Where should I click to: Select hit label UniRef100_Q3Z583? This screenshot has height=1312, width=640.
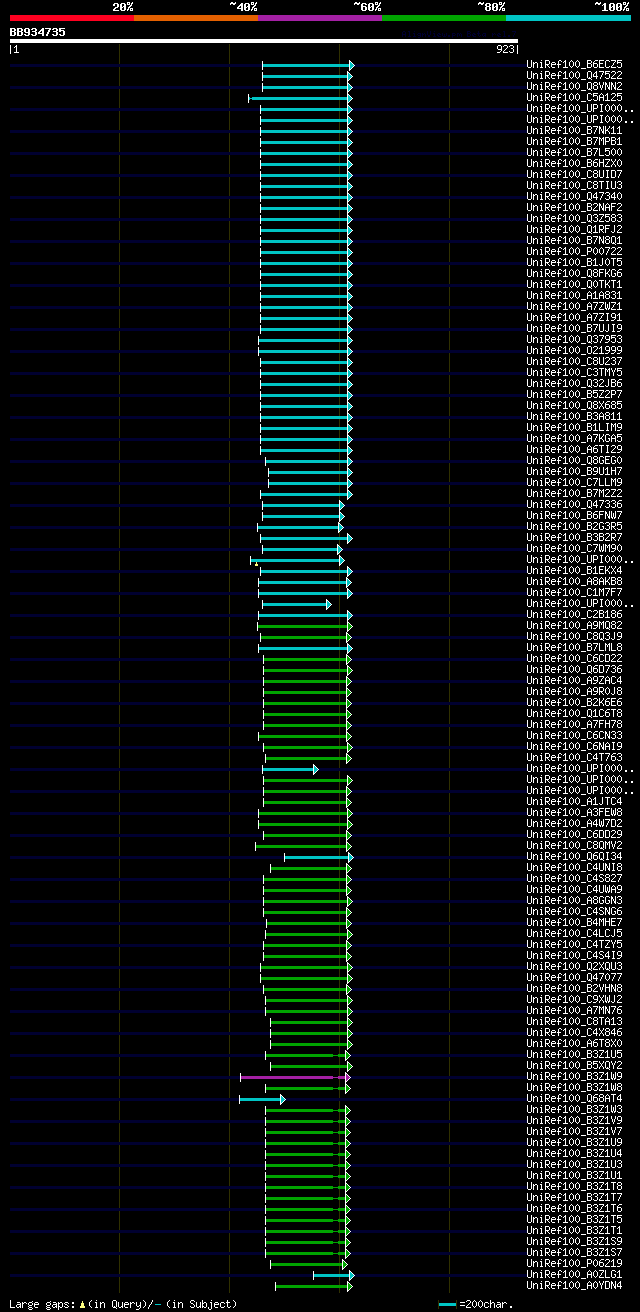[576, 218]
